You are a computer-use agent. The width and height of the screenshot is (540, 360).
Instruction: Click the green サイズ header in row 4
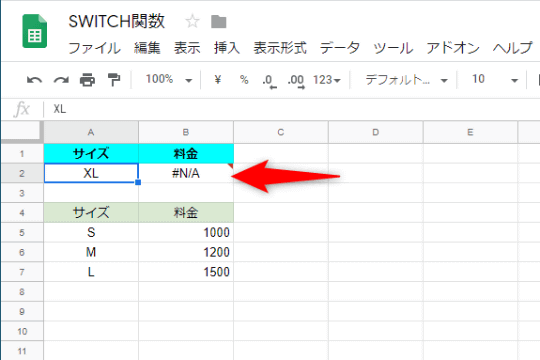tap(91, 213)
